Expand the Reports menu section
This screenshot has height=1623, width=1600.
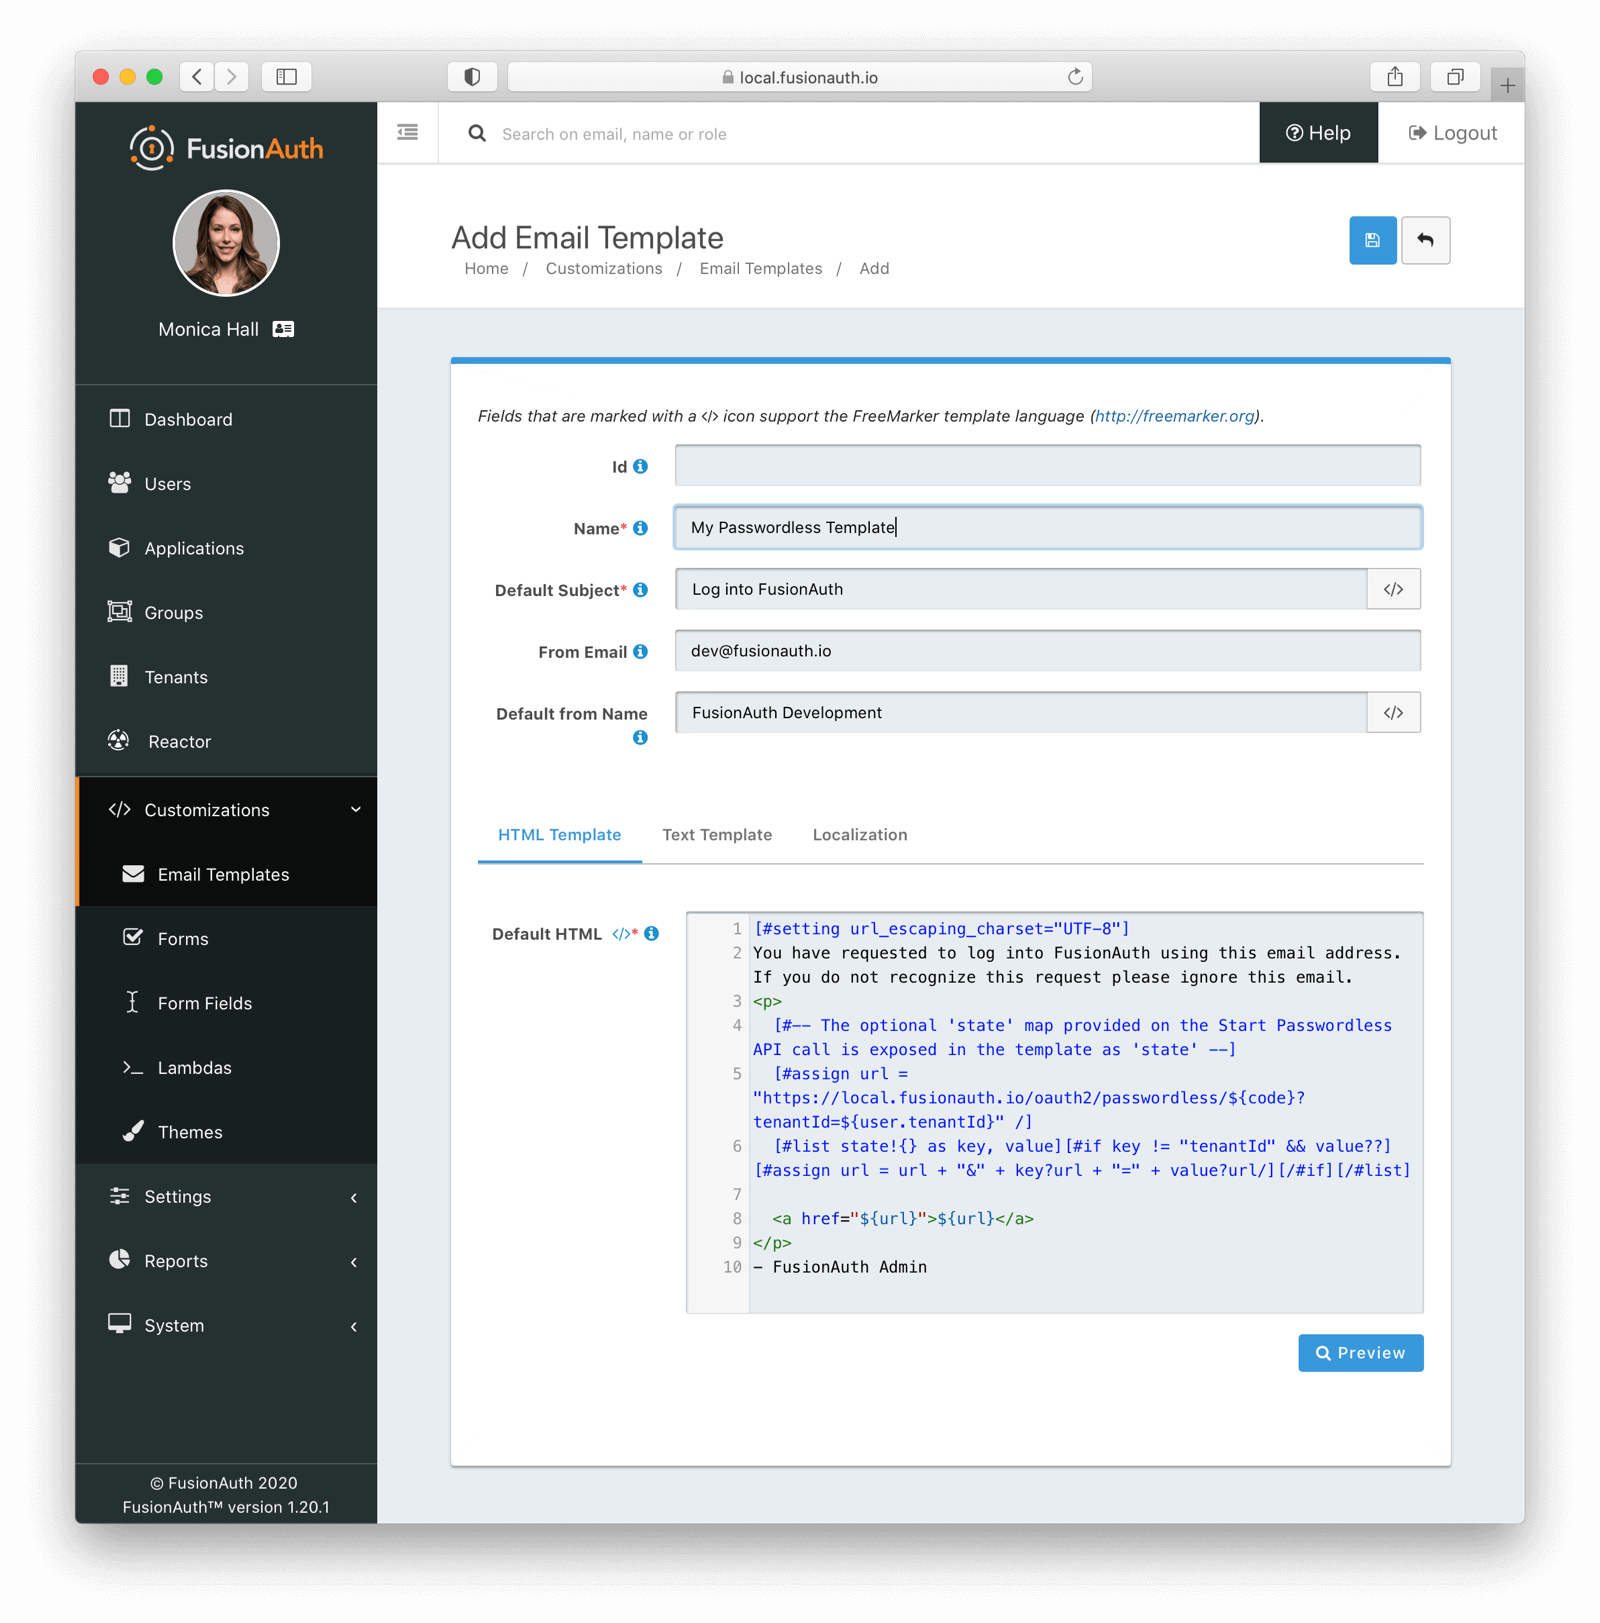pyautogui.click(x=226, y=1261)
